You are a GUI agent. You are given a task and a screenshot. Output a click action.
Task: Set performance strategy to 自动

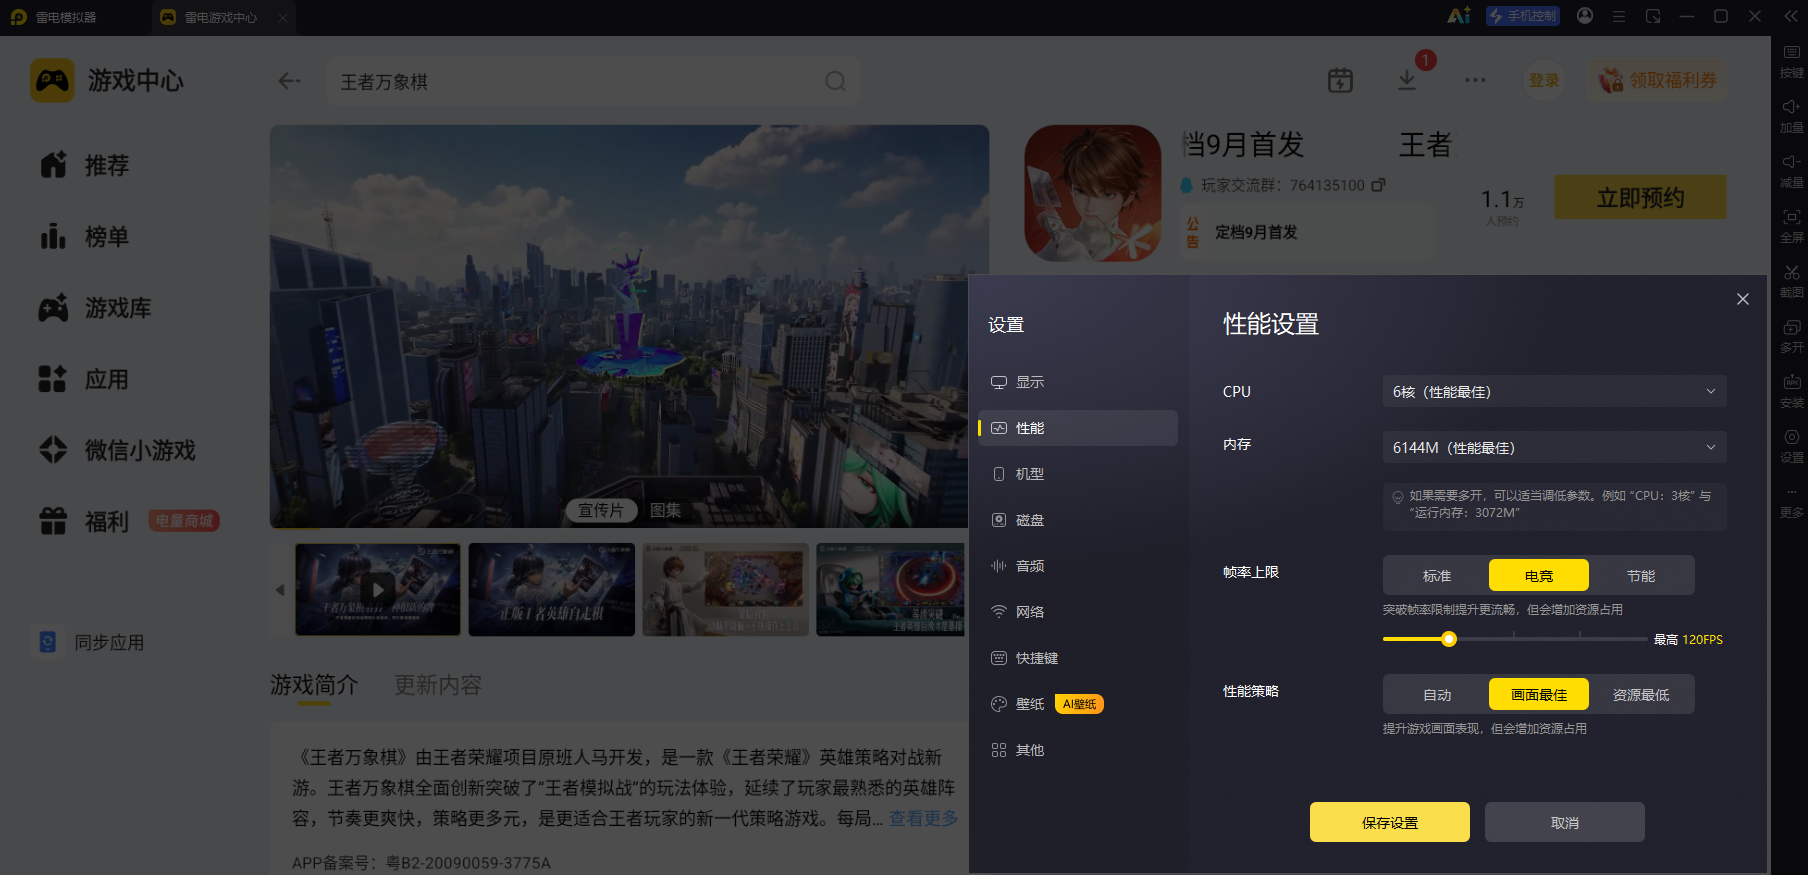1437,695
